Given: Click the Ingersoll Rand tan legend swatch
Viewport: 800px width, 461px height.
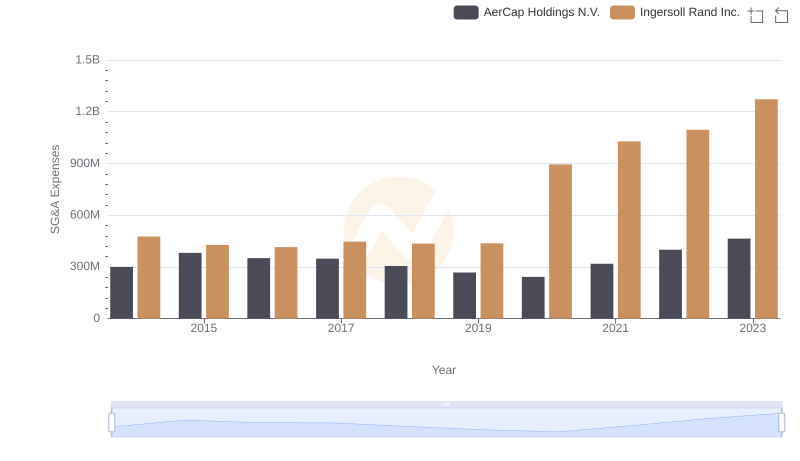Looking at the screenshot, I should [622, 12].
